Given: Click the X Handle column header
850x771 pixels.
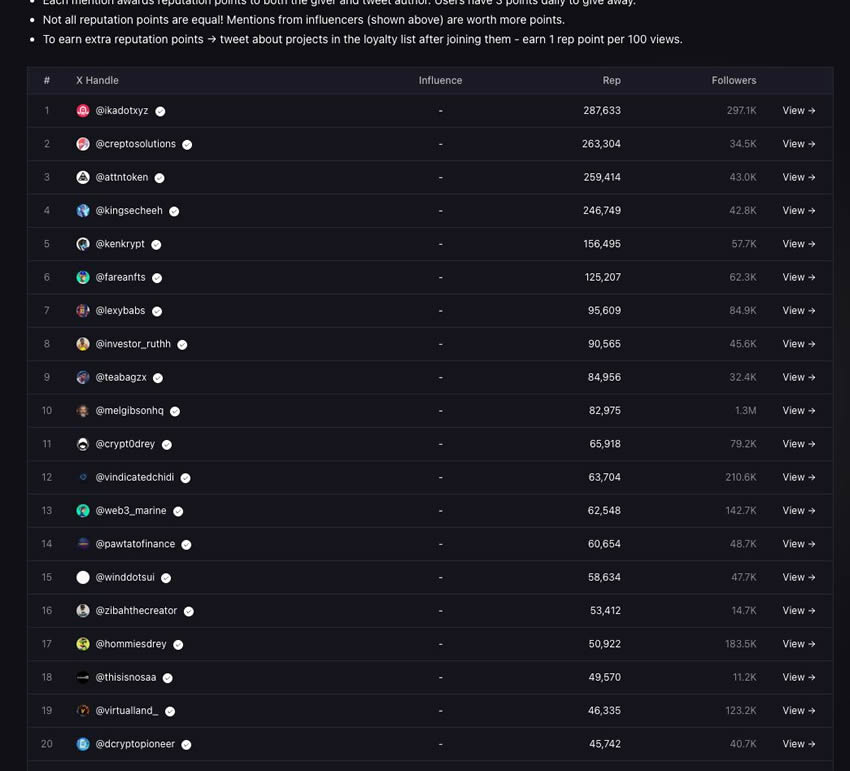Looking at the screenshot, I should pyautogui.click(x=97, y=81).
